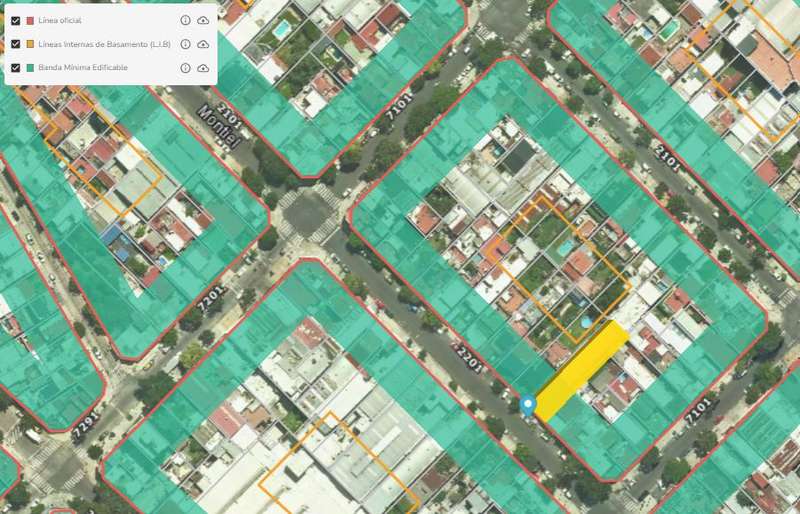Download the Banda Mínima Edificable layer
800x514 pixels.
(203, 68)
